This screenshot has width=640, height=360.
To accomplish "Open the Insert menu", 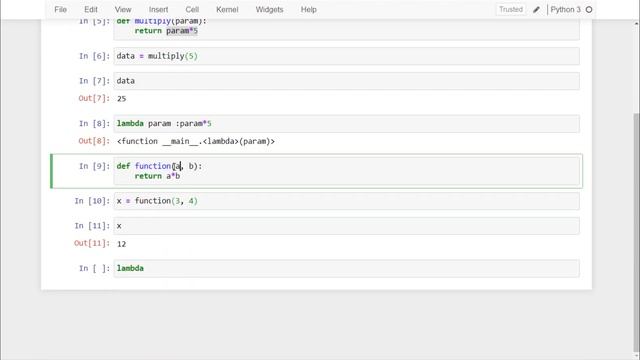I will [158, 9].
